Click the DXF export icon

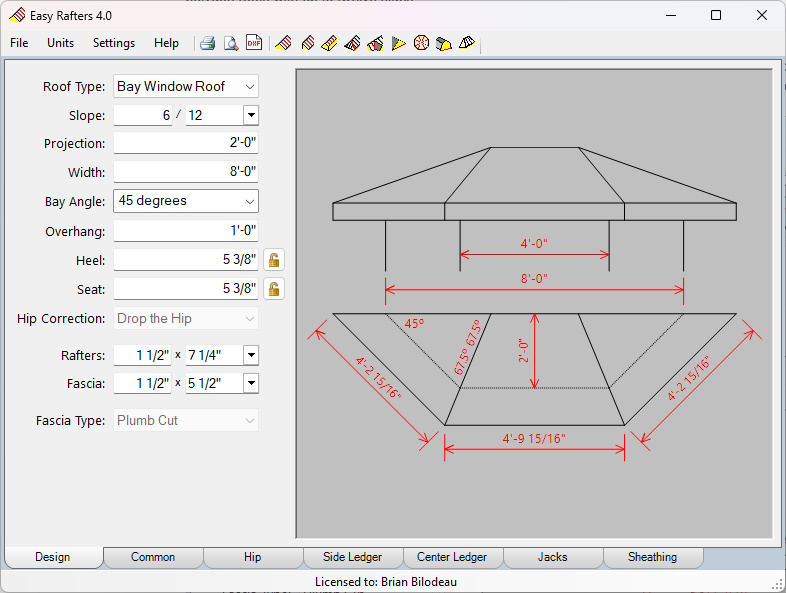(x=254, y=43)
